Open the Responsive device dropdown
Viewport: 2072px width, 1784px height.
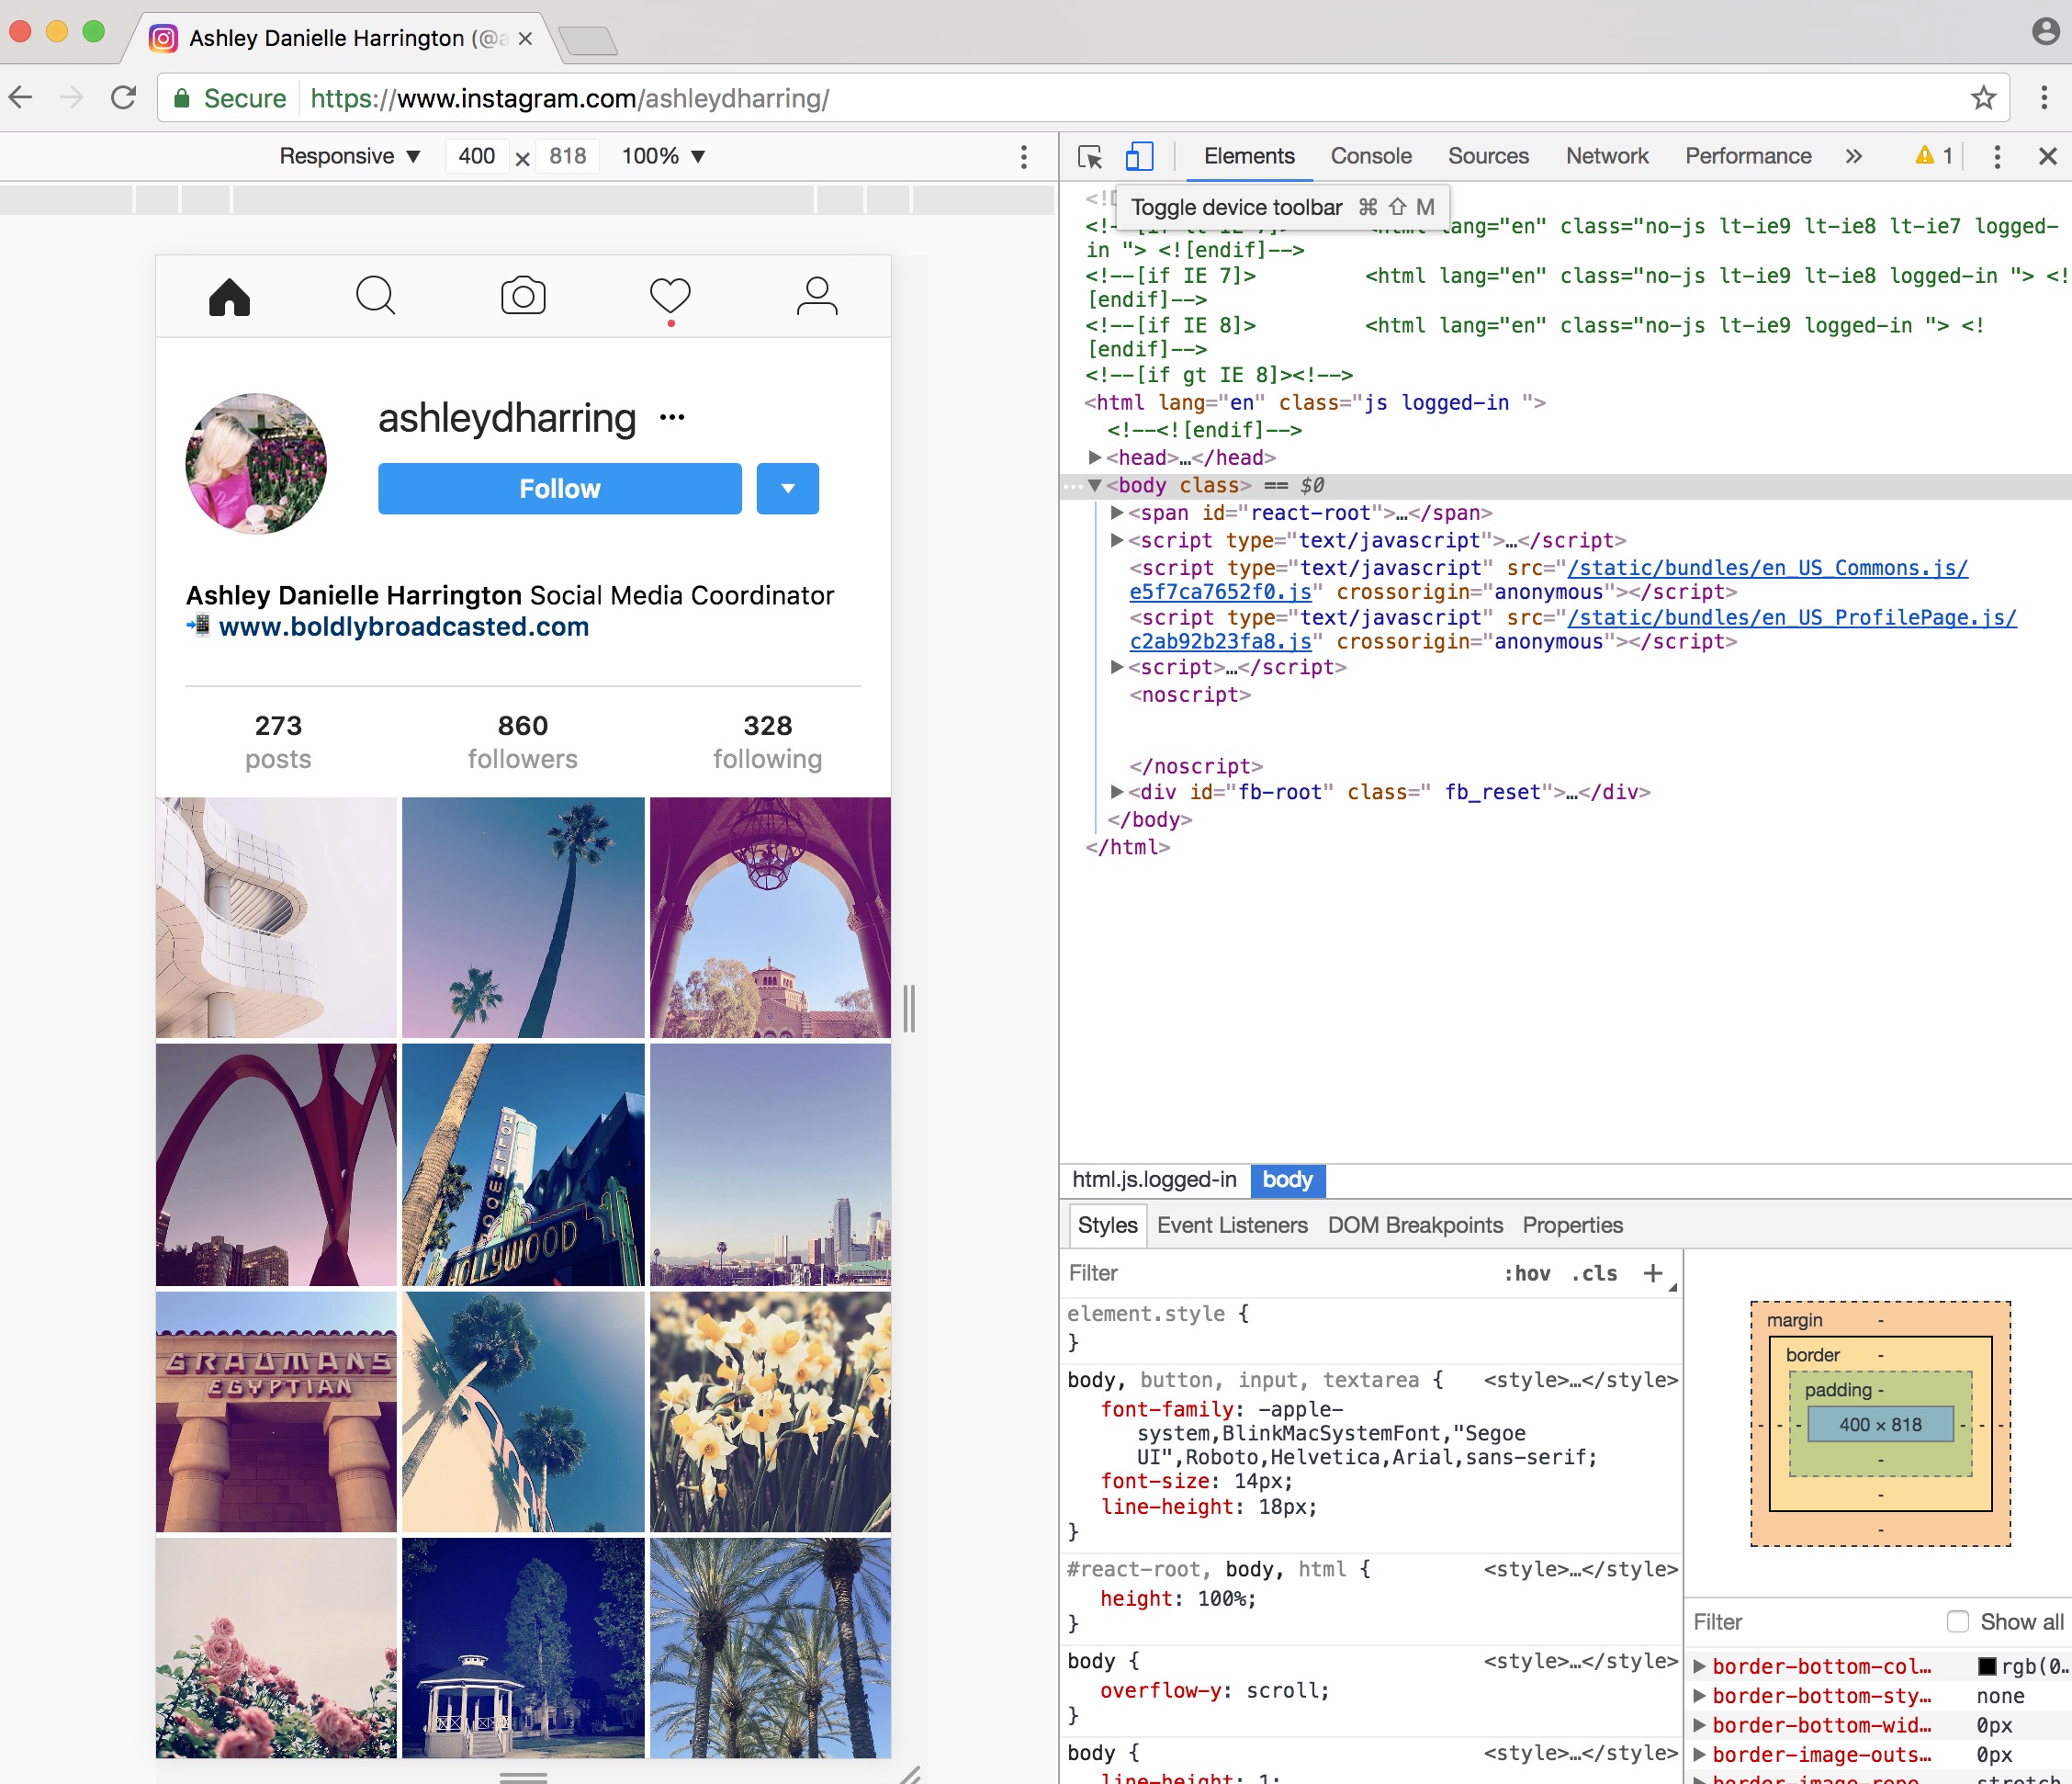349,156
